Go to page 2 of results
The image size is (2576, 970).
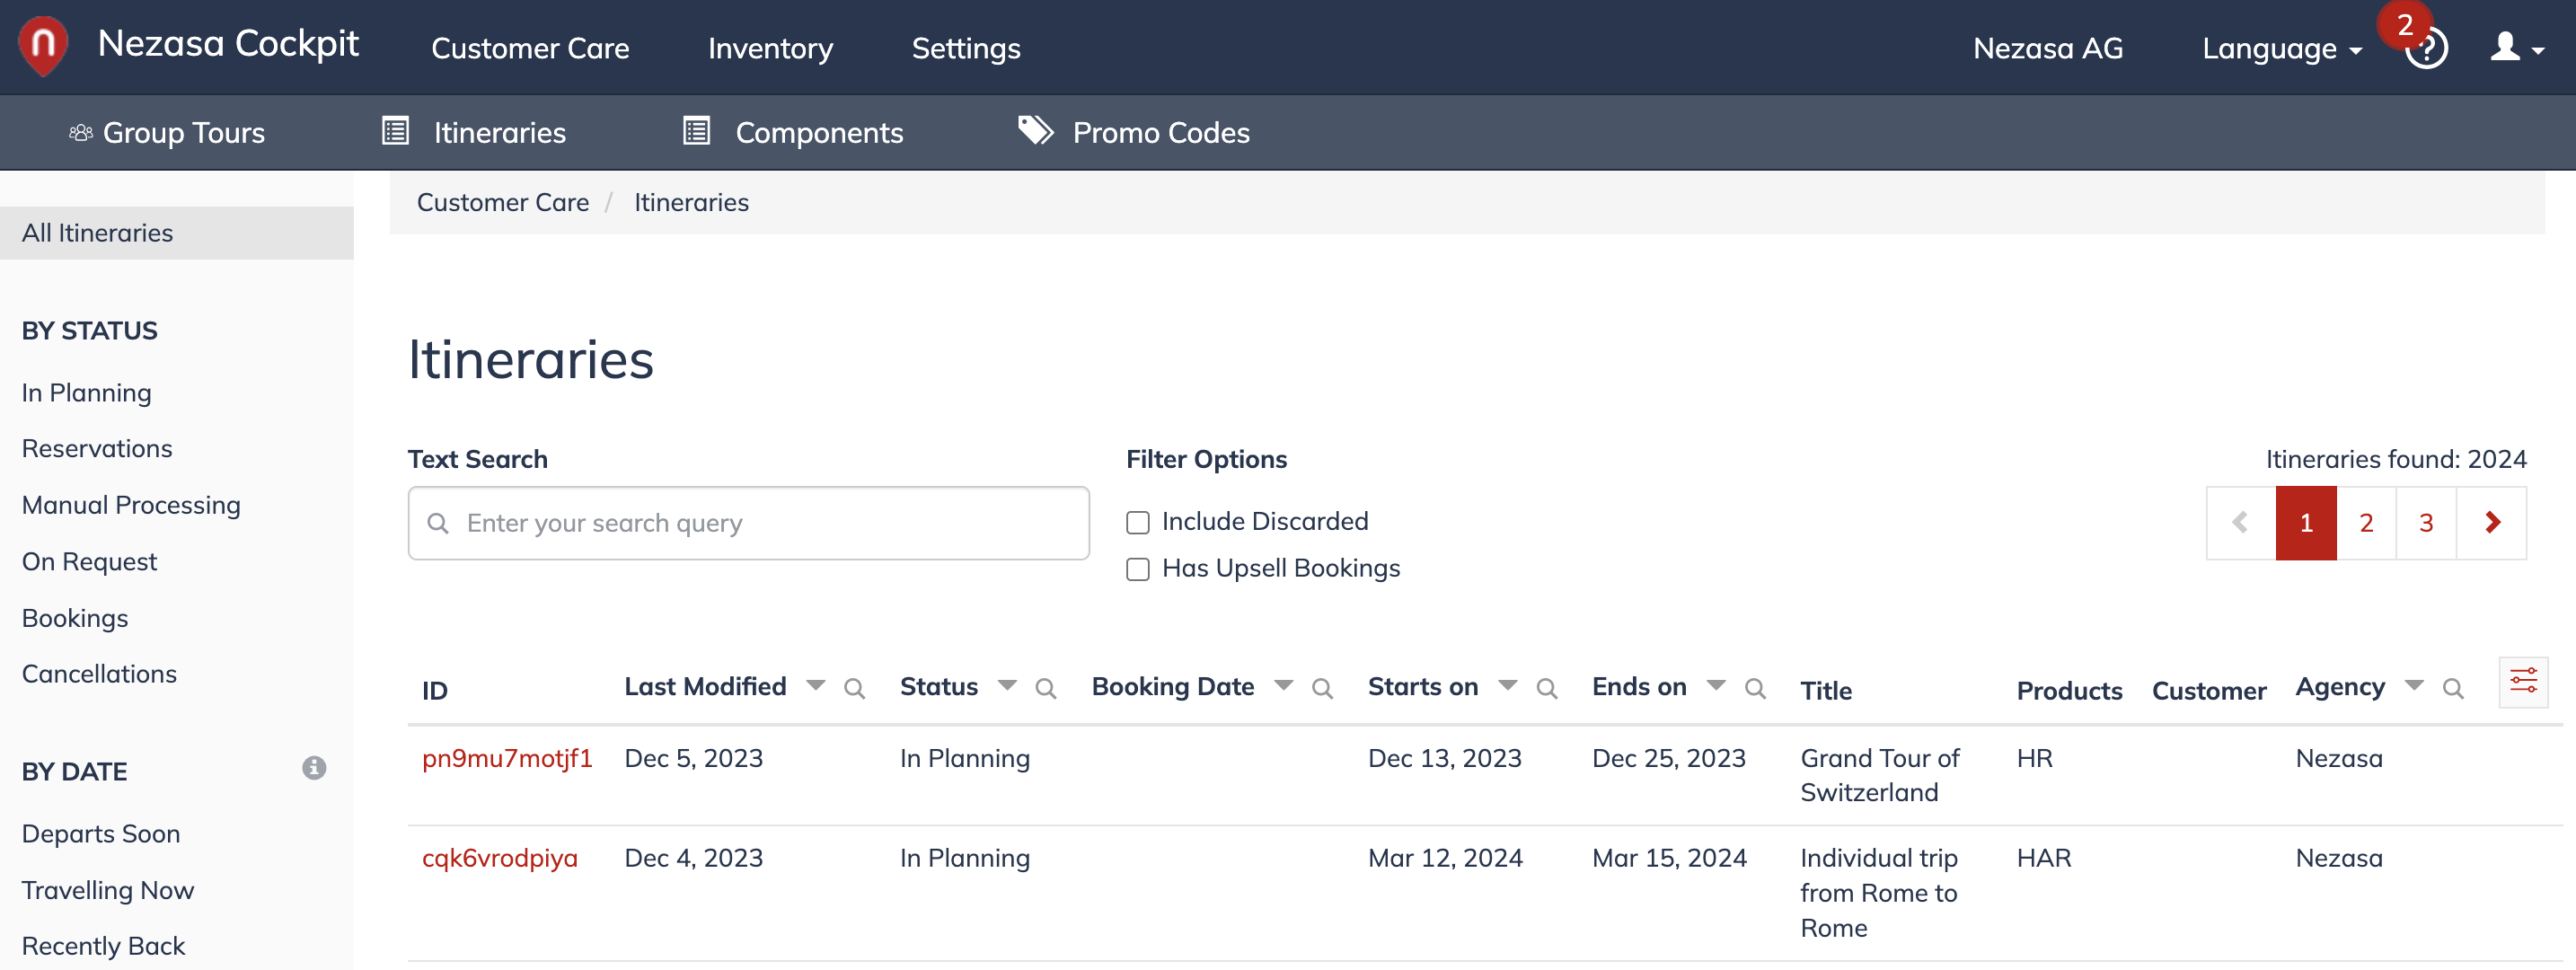(x=2366, y=523)
